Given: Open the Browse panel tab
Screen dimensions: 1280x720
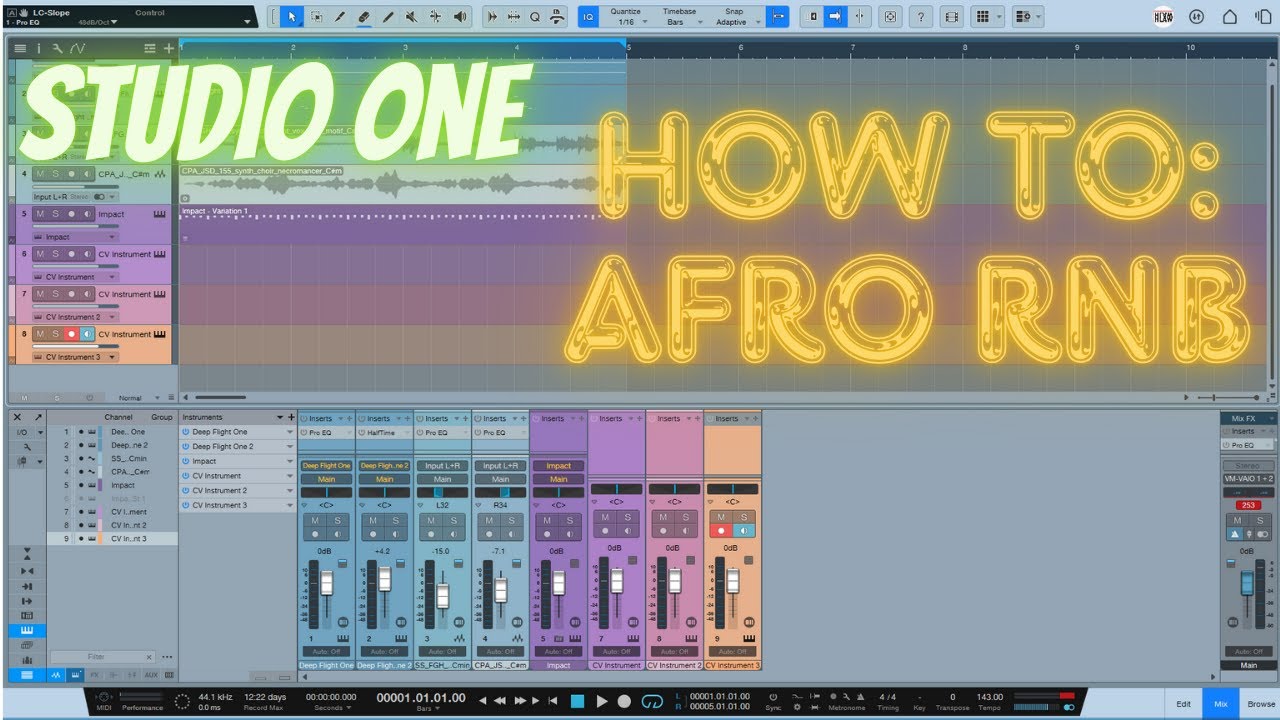Looking at the screenshot, I should pyautogui.click(x=1260, y=704).
